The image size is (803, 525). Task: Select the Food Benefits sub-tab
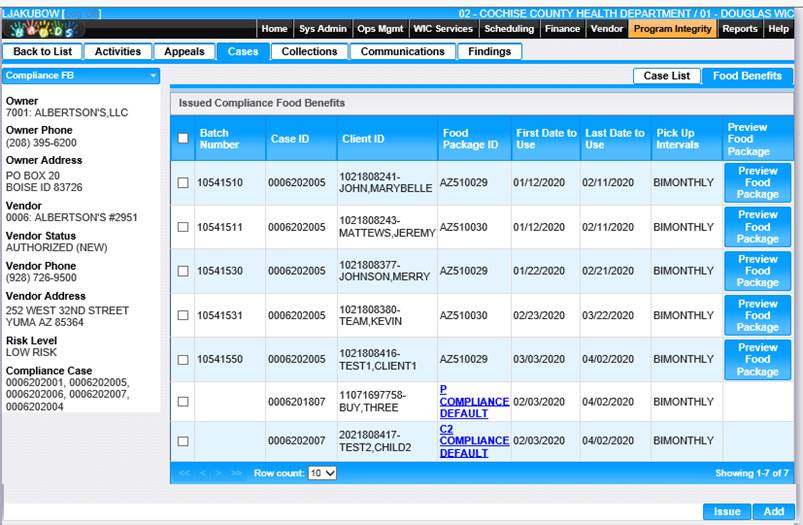pyautogui.click(x=747, y=76)
